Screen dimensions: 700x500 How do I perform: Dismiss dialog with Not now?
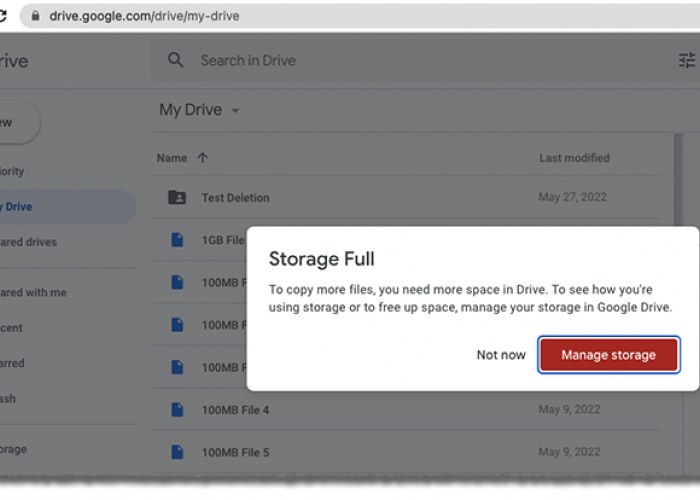click(501, 355)
